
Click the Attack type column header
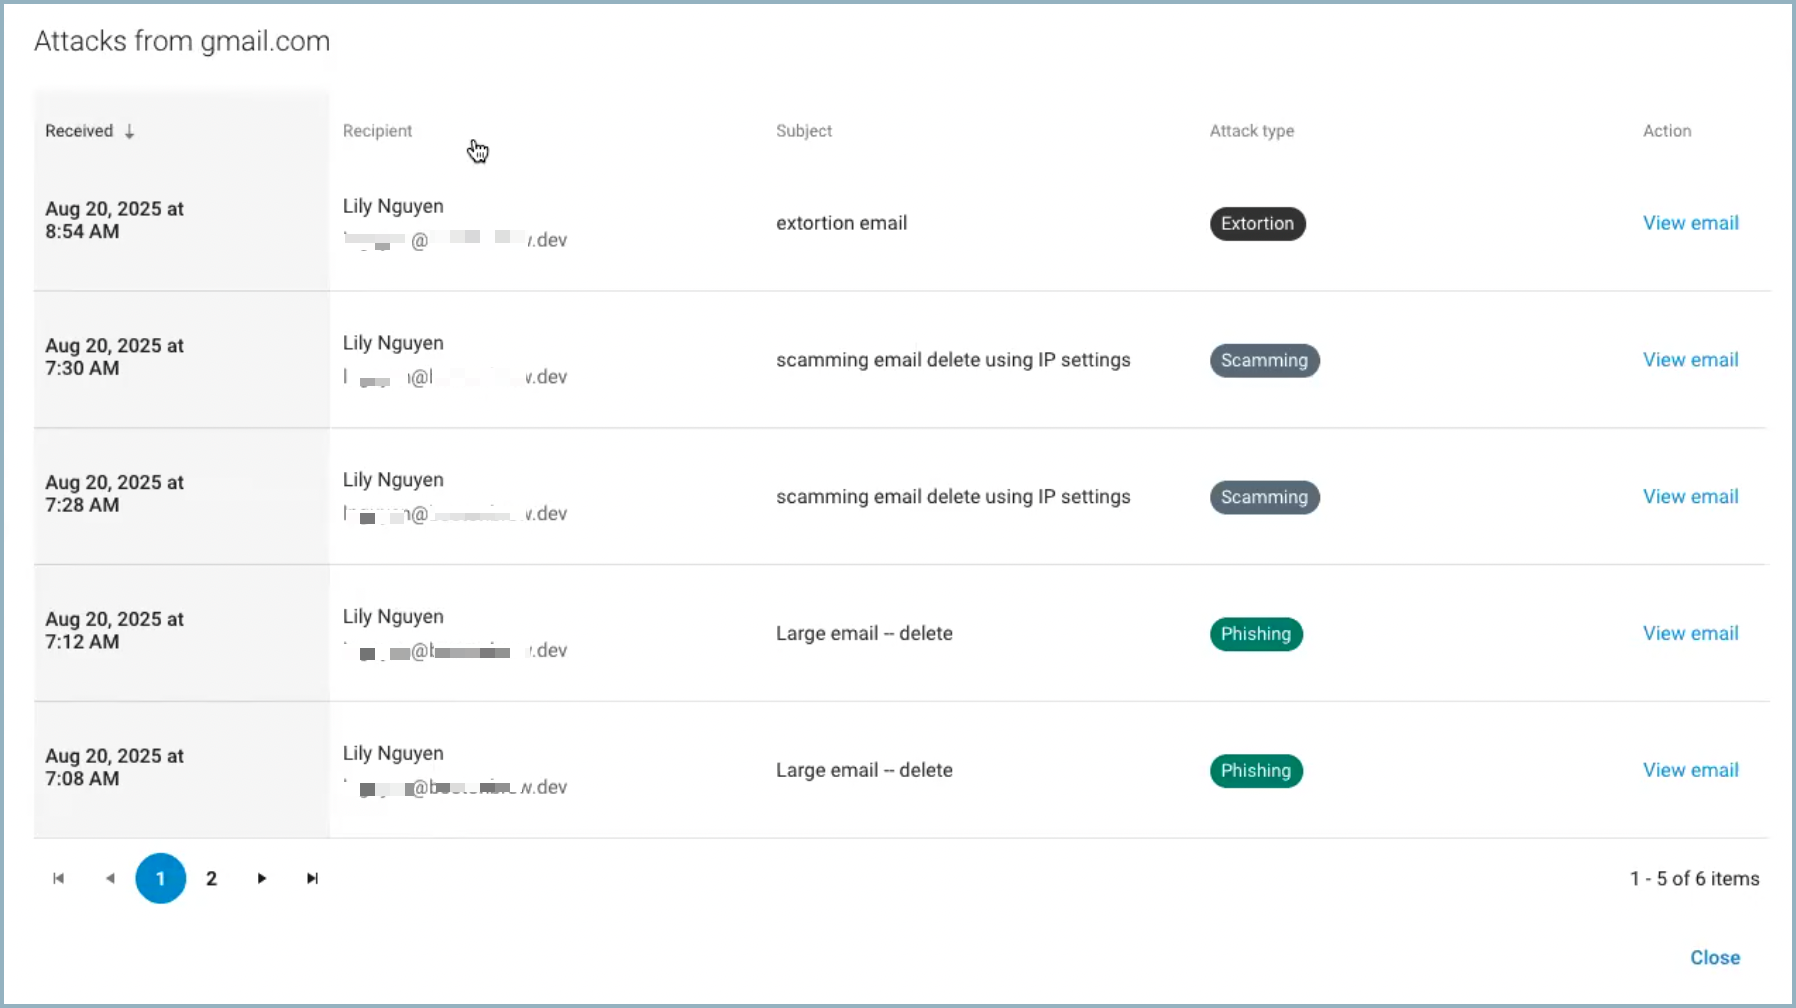1251,131
